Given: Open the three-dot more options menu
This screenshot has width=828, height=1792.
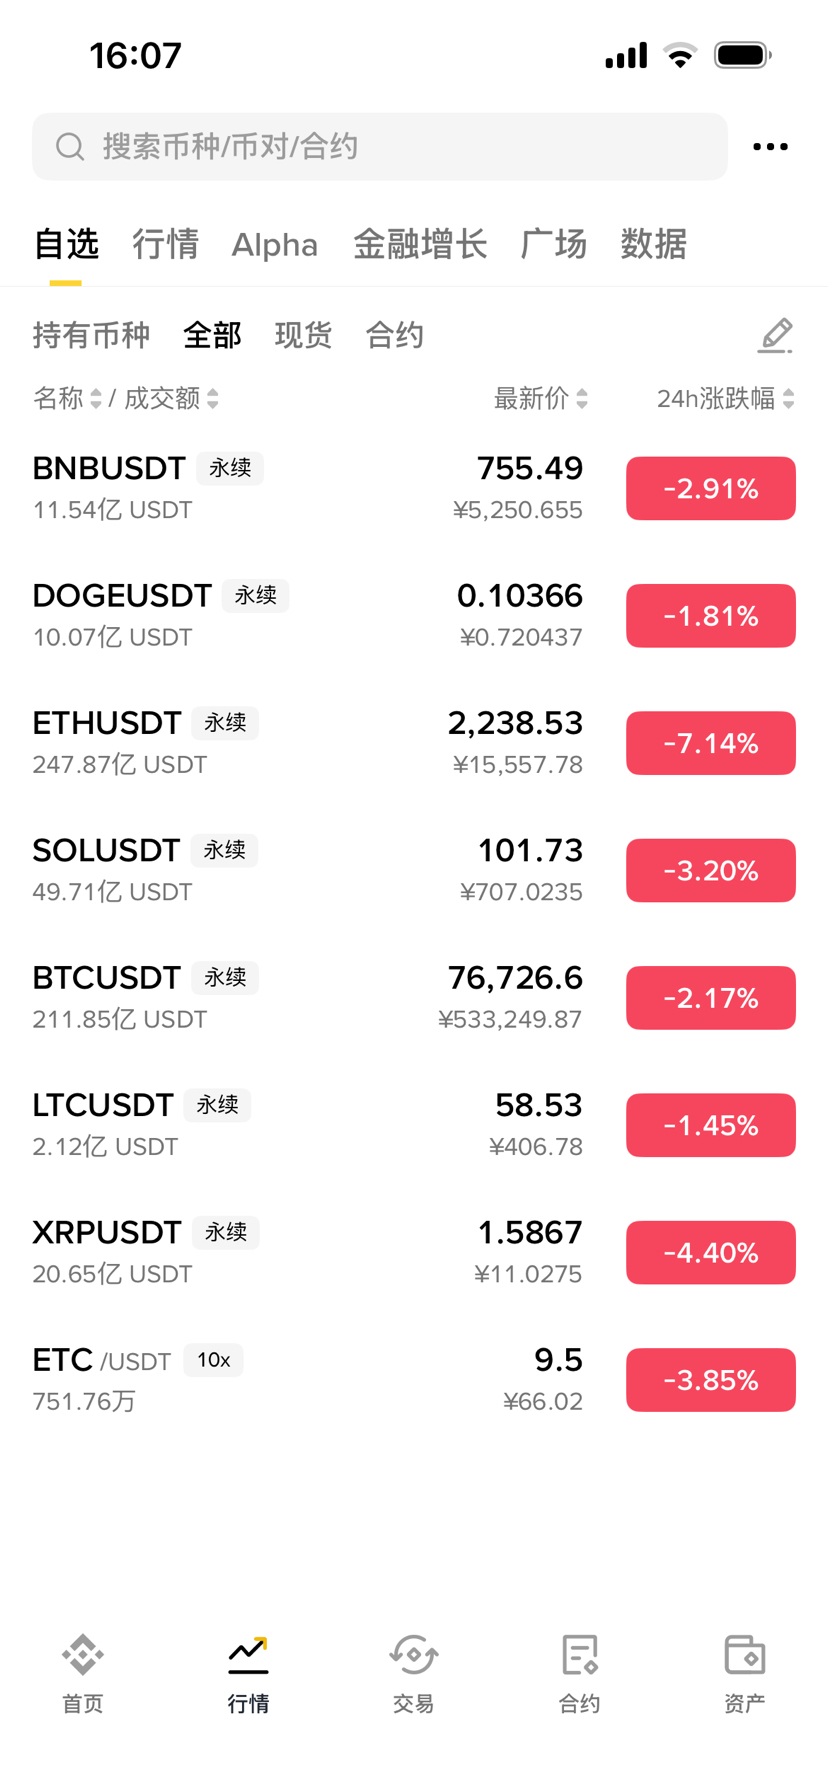Looking at the screenshot, I should point(770,147).
